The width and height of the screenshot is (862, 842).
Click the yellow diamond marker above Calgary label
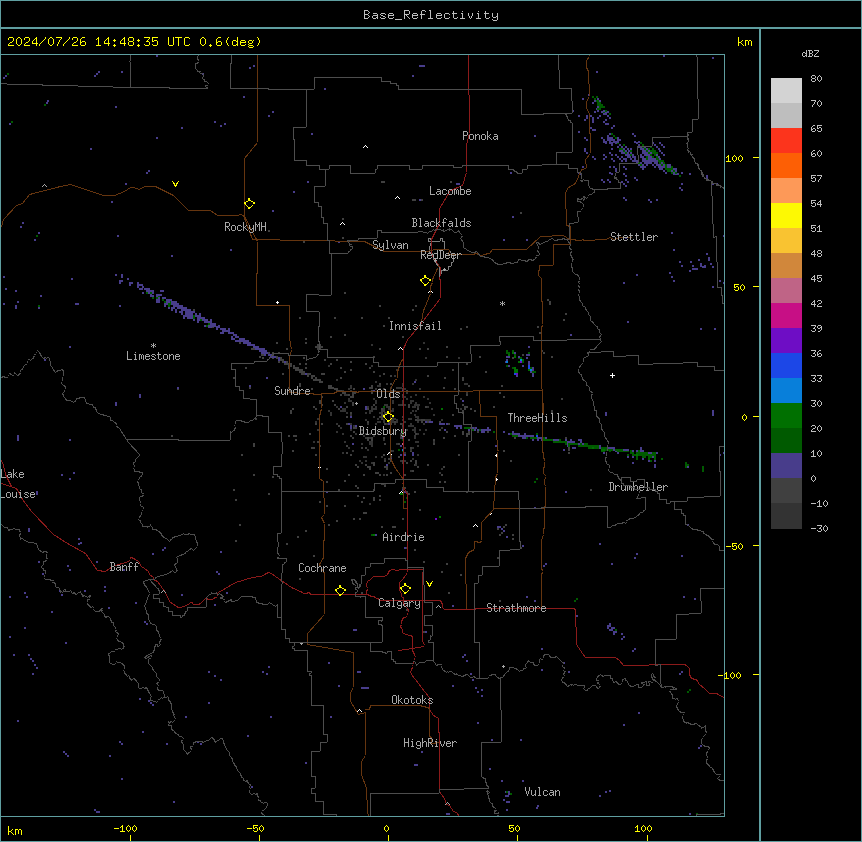pos(405,589)
